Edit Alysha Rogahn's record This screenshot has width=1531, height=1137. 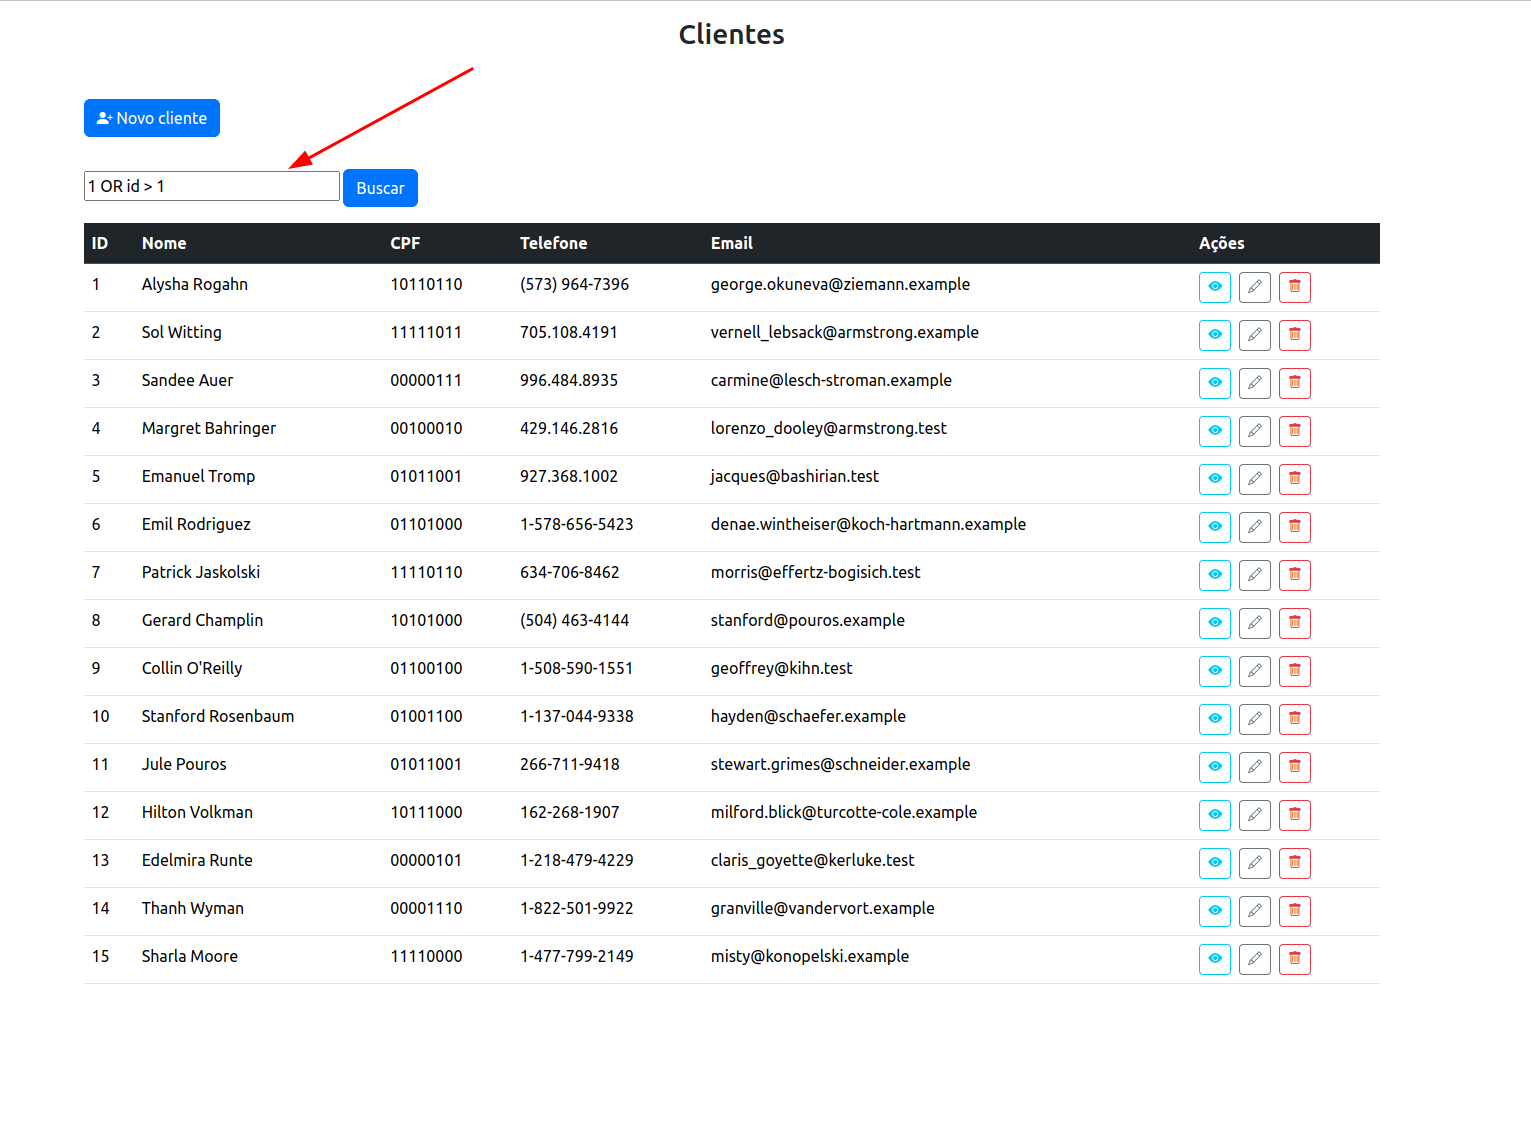1255,287
